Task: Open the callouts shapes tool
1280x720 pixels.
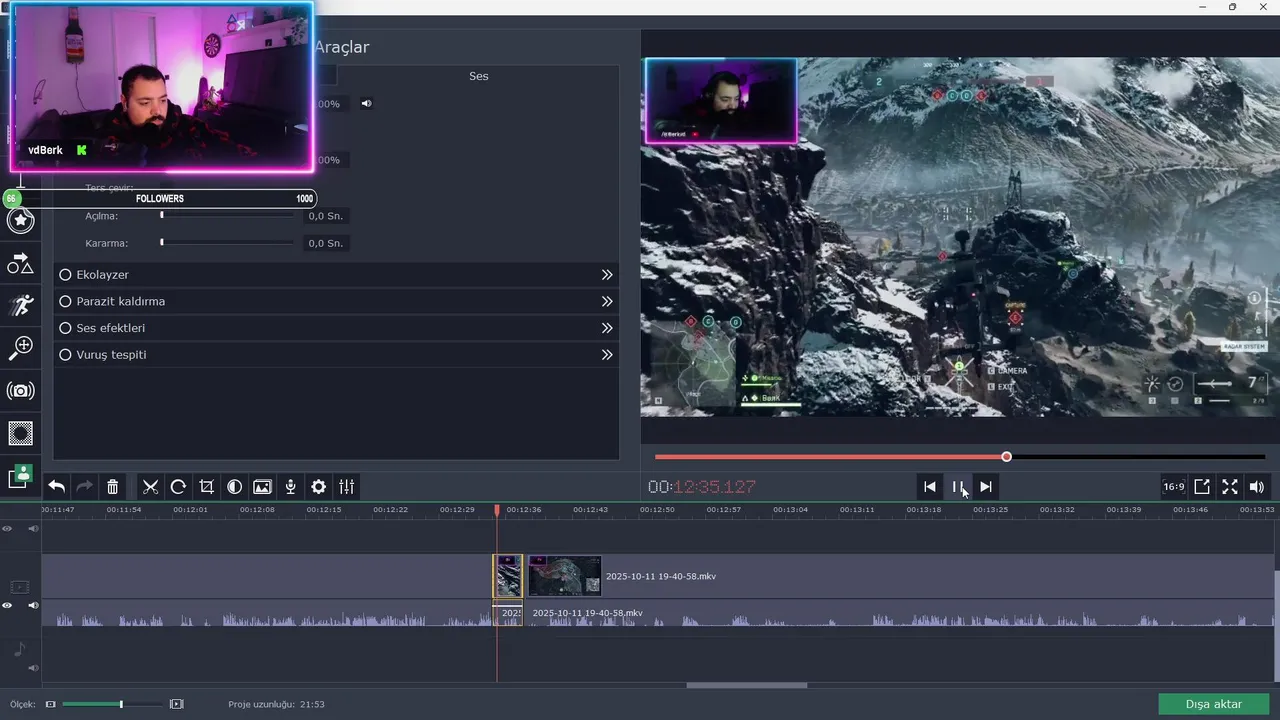Action: (20, 263)
